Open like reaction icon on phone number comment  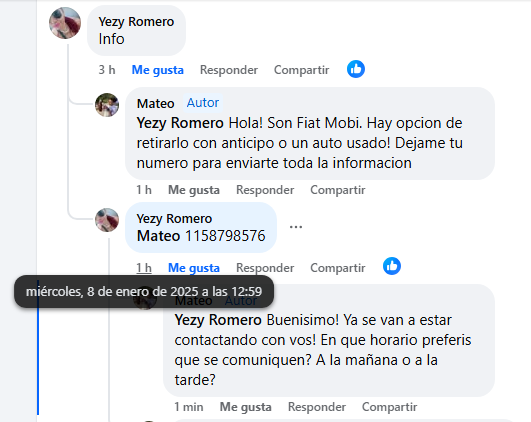392,266
